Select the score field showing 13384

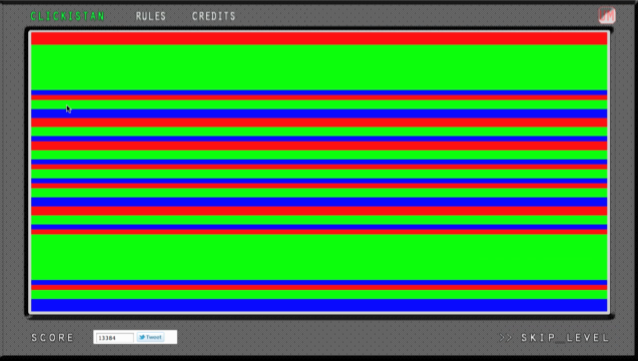[115, 338]
